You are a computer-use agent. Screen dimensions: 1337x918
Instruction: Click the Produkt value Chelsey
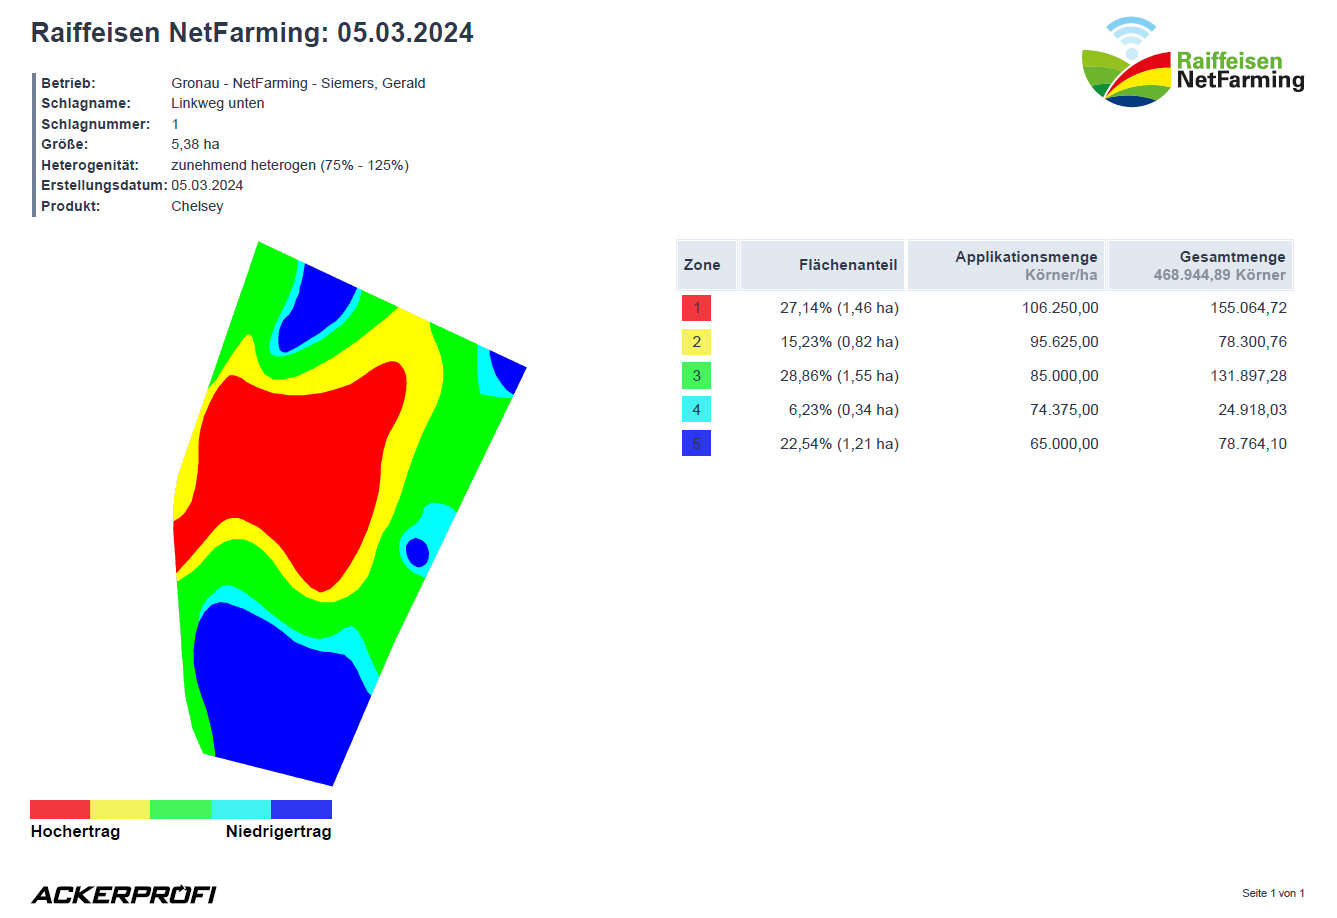197,206
